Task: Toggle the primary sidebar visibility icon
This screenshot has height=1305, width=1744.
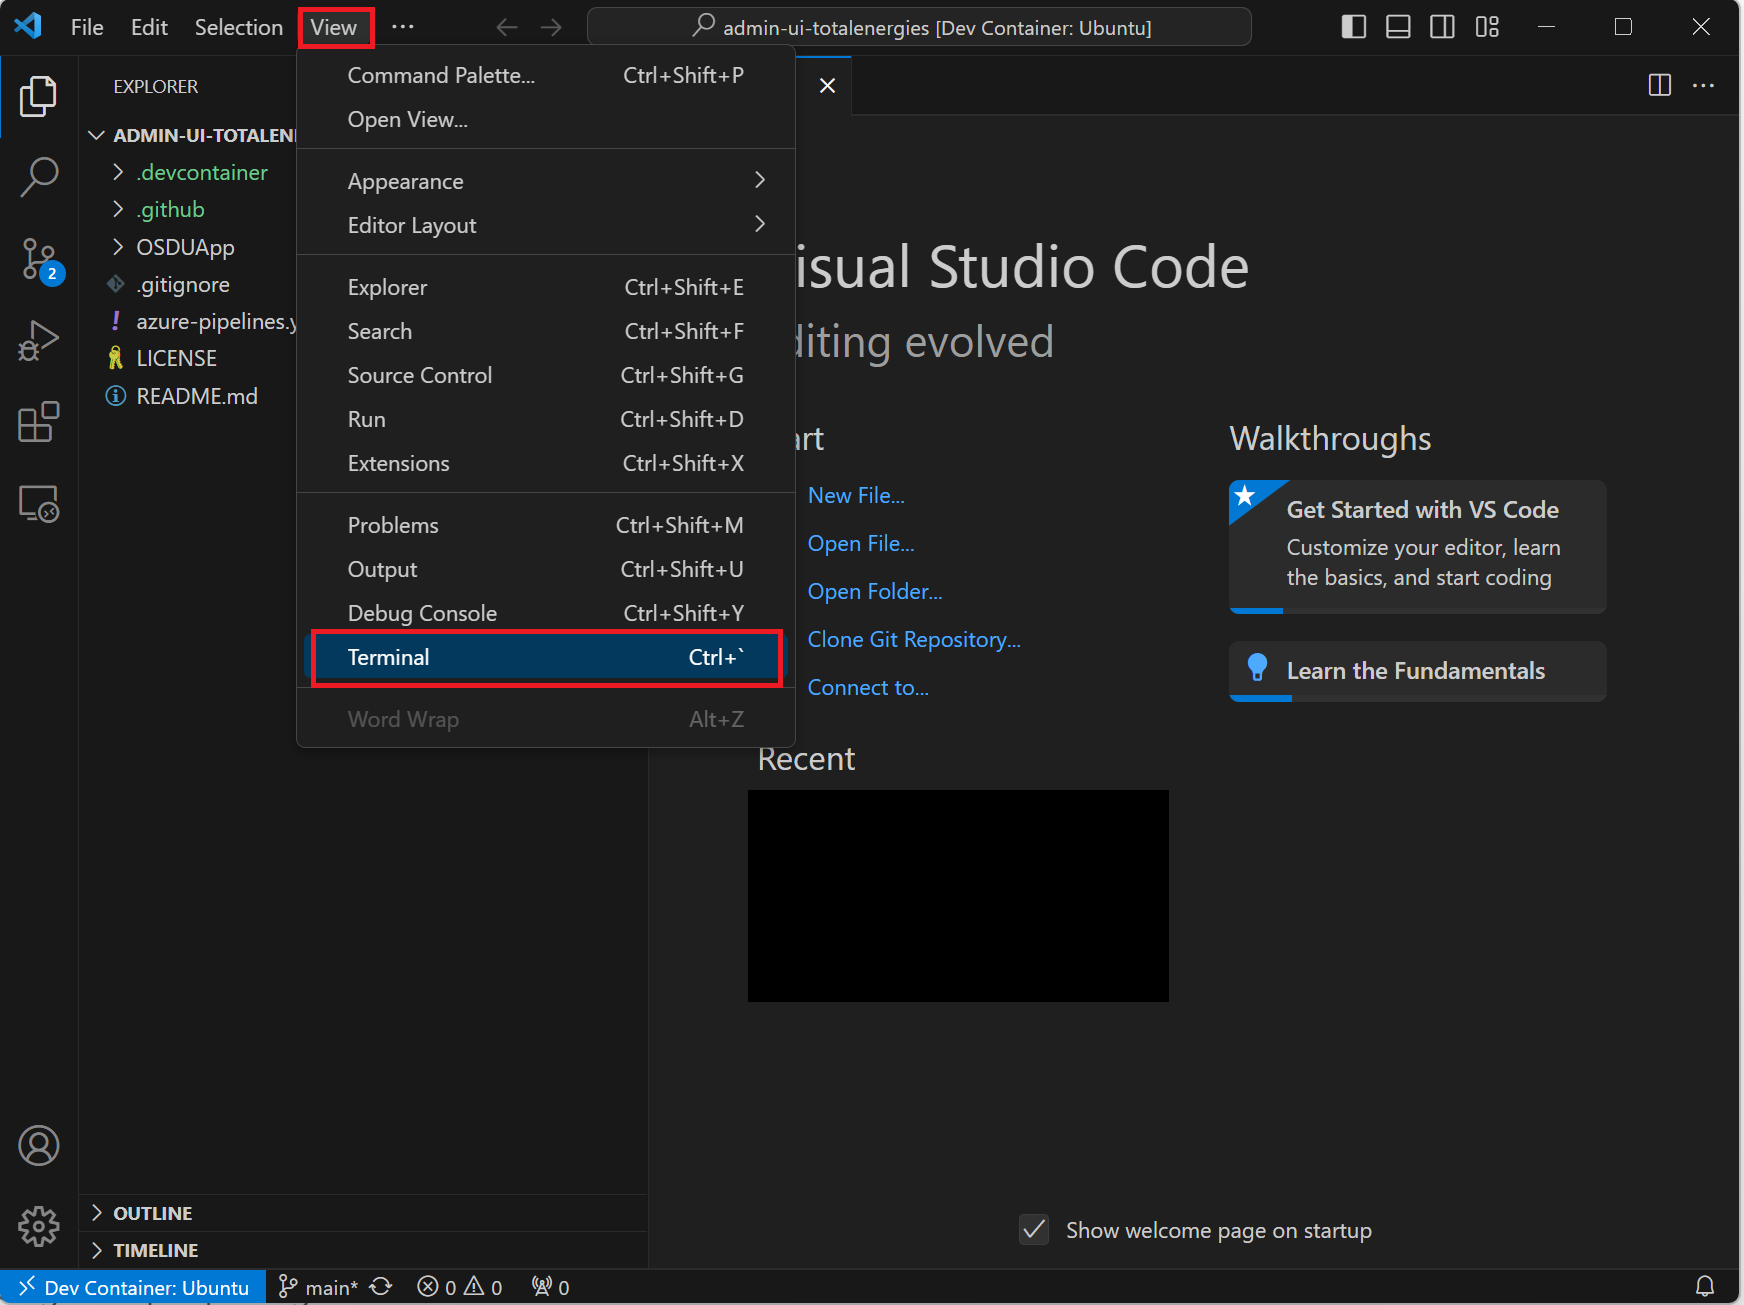Action: pyautogui.click(x=1353, y=27)
